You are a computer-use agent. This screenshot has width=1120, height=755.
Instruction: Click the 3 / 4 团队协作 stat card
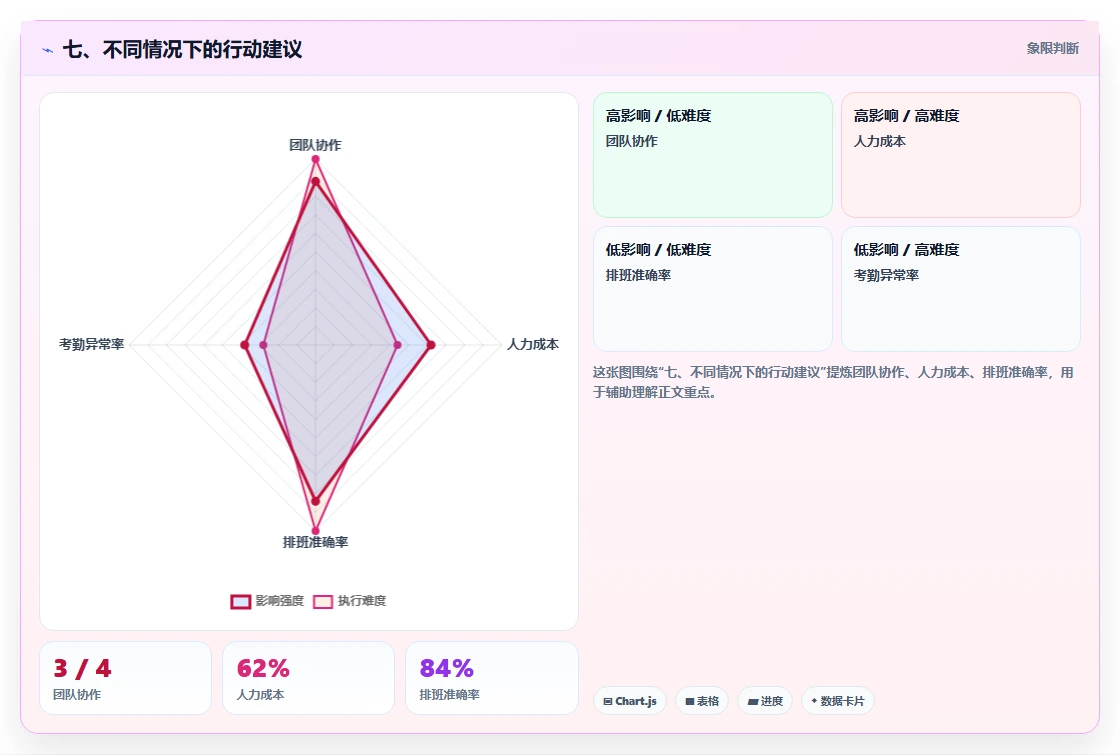126,678
